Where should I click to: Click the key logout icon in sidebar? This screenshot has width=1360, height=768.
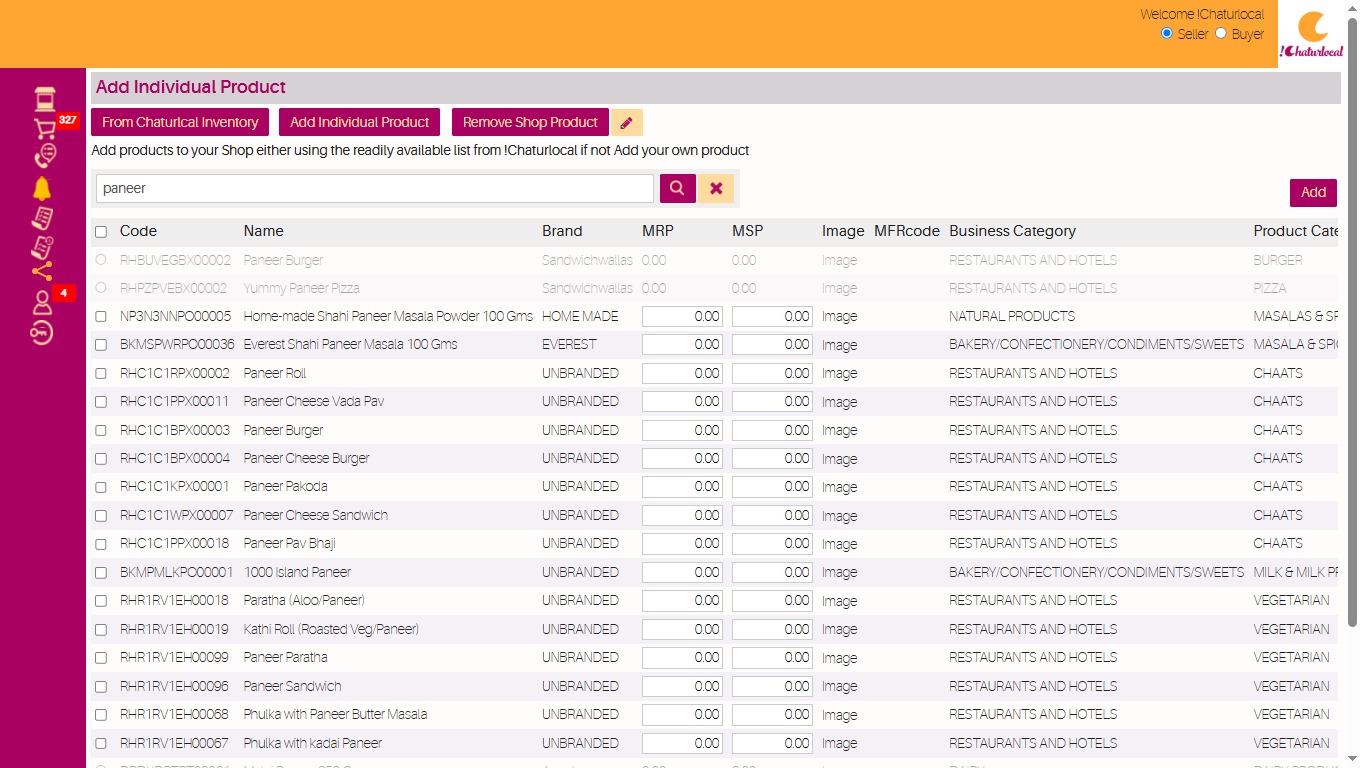pos(42,332)
